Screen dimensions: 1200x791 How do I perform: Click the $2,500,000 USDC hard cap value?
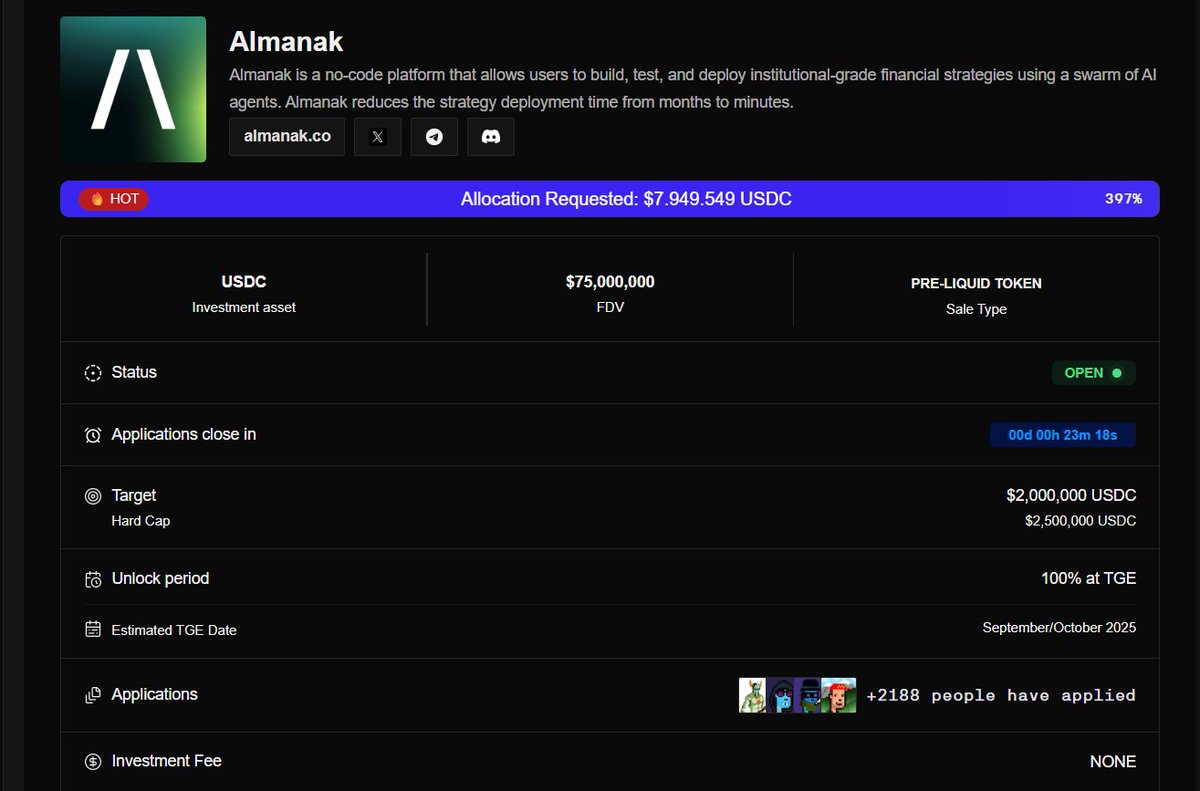1080,521
